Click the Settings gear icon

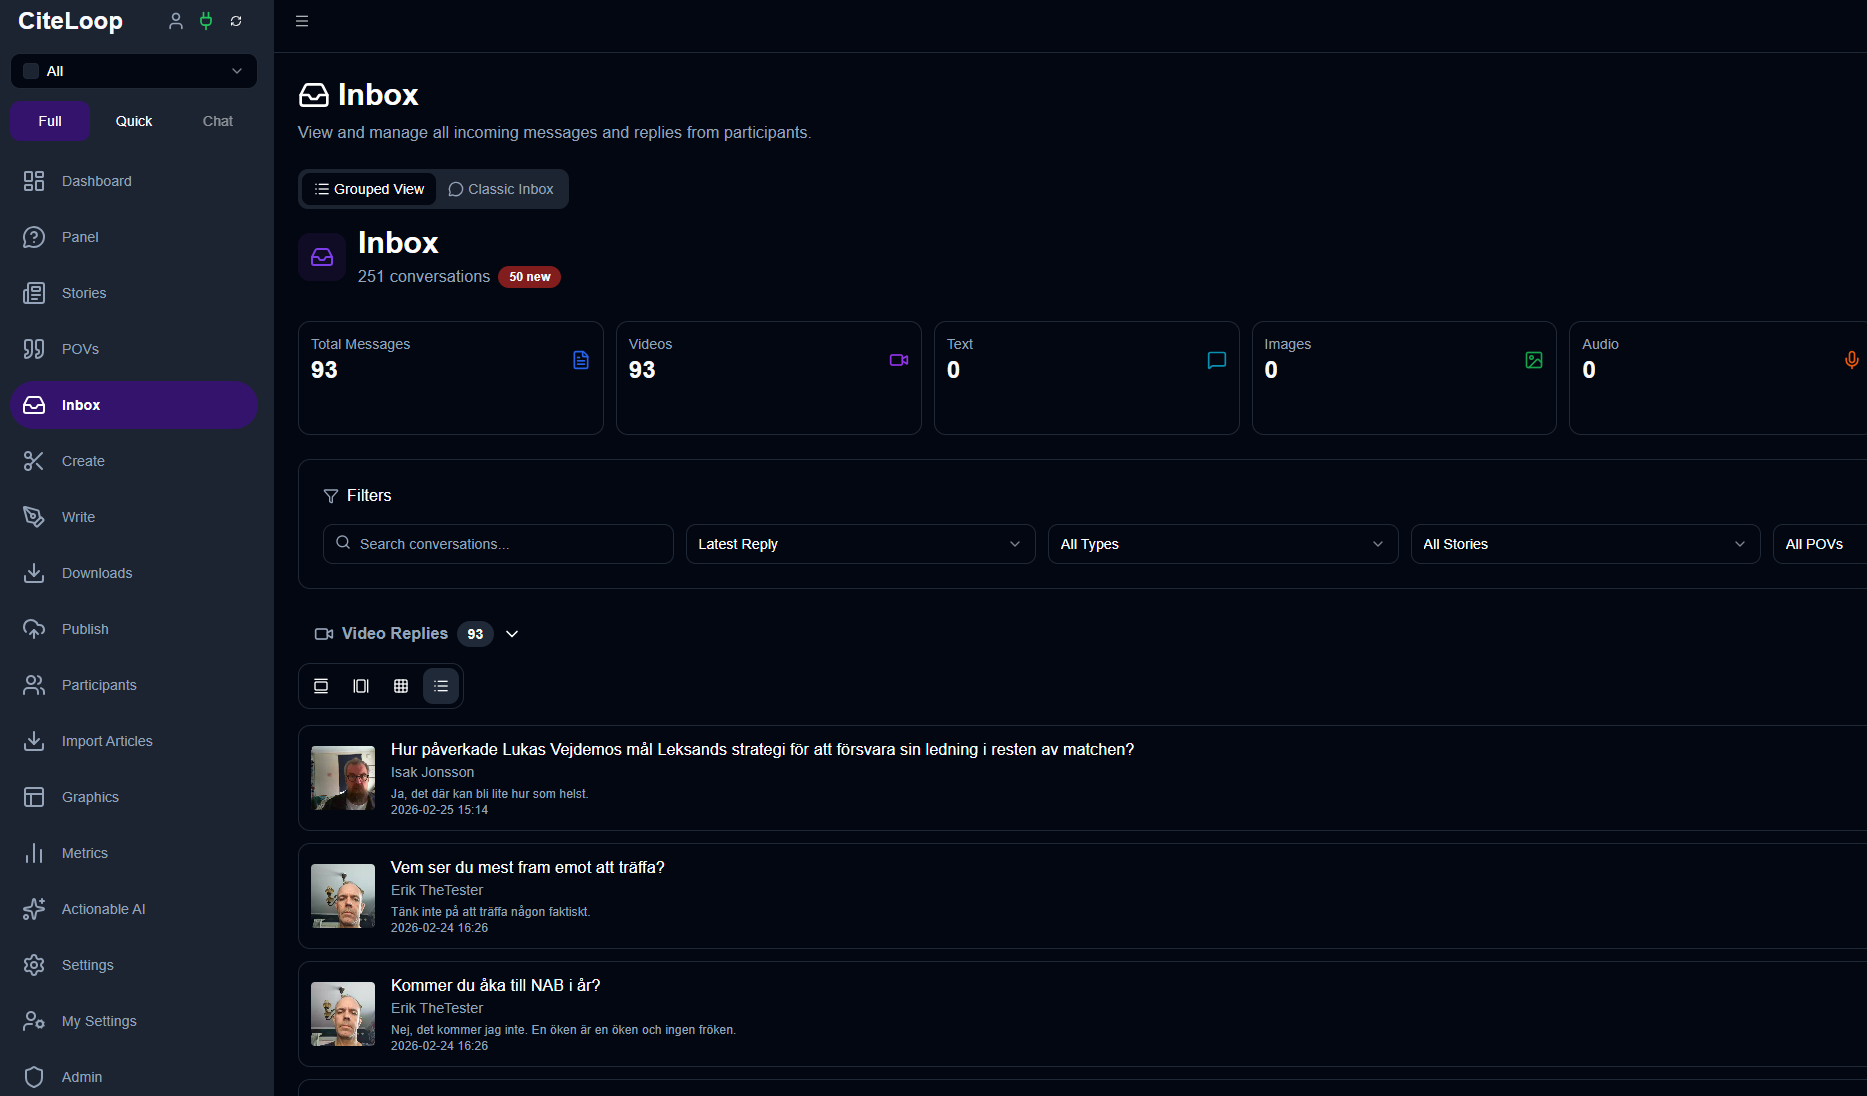(34, 965)
